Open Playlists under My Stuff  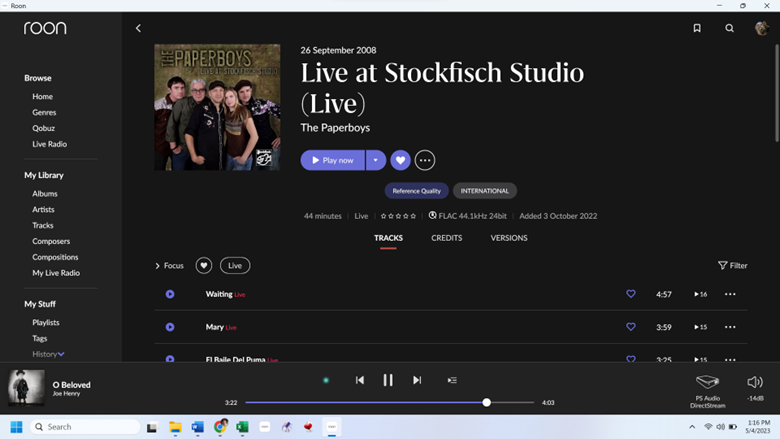click(46, 323)
